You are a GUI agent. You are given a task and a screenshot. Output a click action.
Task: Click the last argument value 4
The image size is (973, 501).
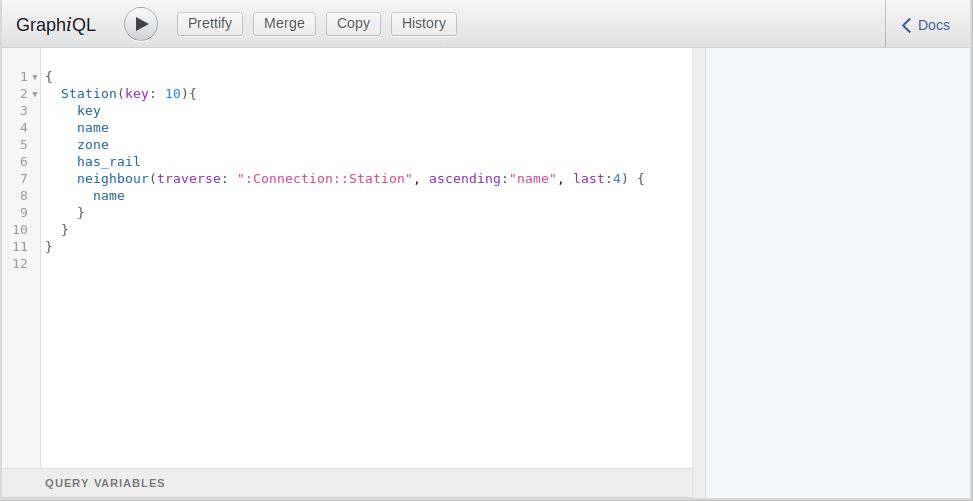coord(617,178)
